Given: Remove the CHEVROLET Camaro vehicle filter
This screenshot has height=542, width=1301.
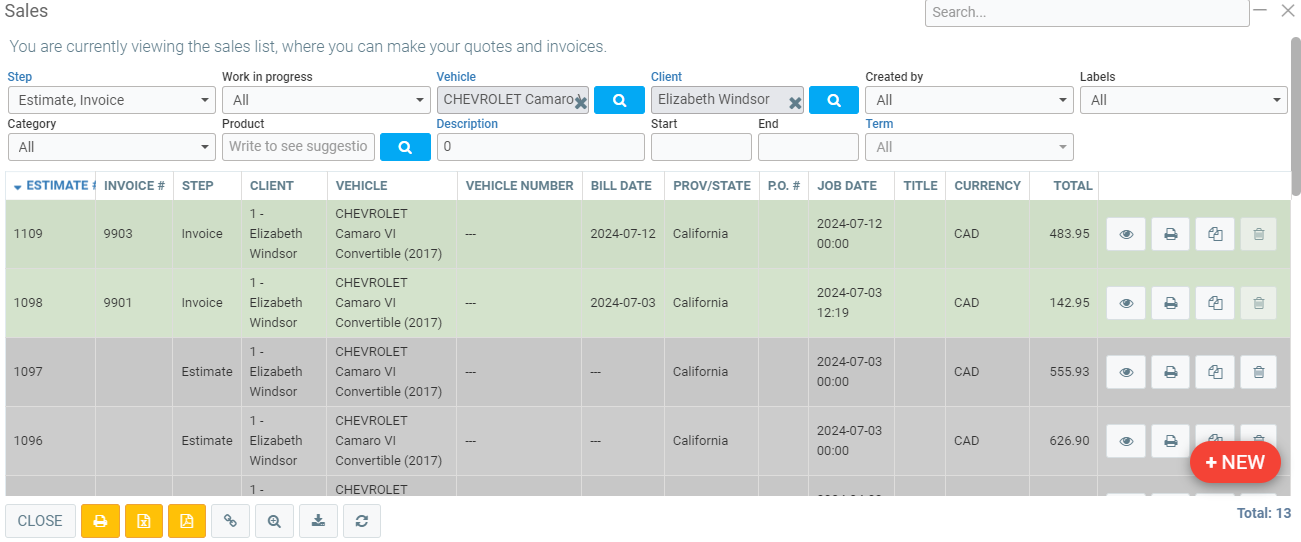Looking at the screenshot, I should 580,102.
